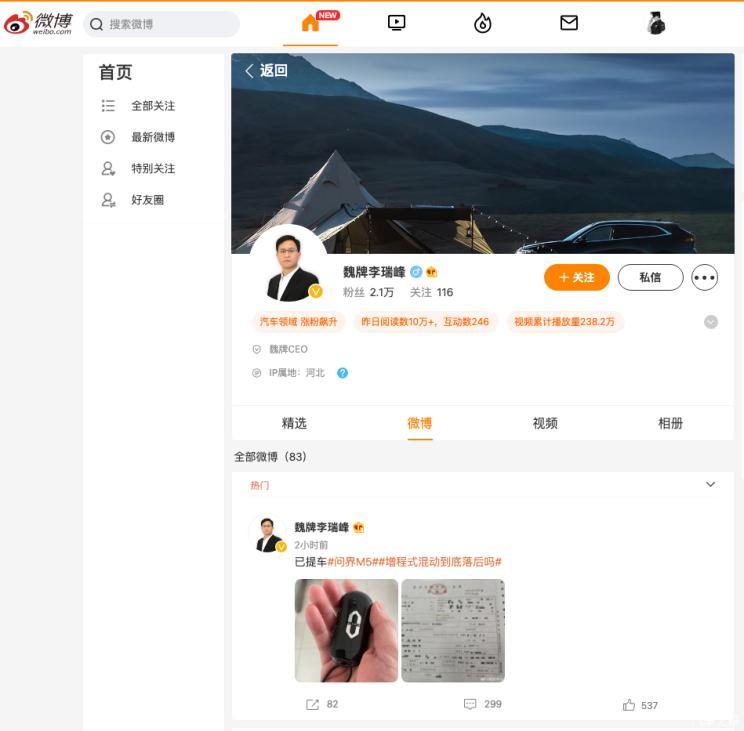Open the three-dot more options button
The image size is (744, 731).
[705, 278]
